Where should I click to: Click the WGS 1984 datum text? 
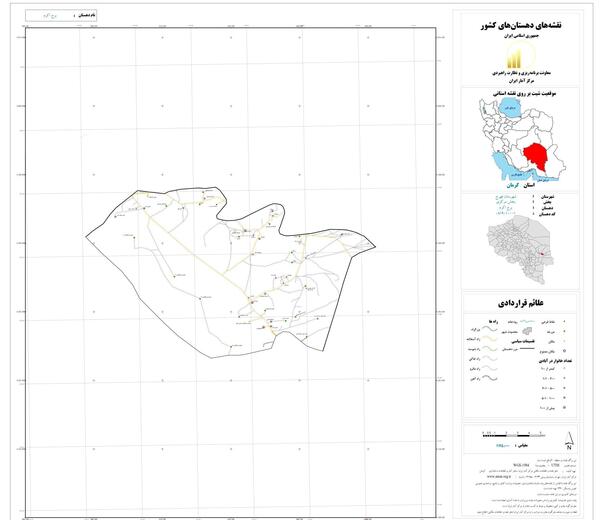[520, 465]
